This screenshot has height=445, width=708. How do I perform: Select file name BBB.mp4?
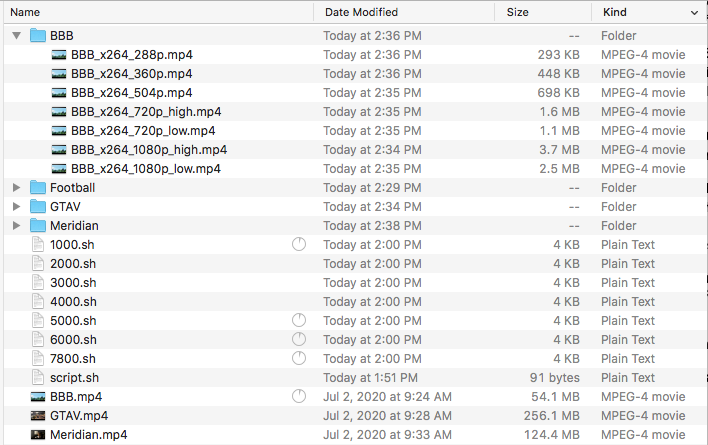pyautogui.click(x=76, y=397)
